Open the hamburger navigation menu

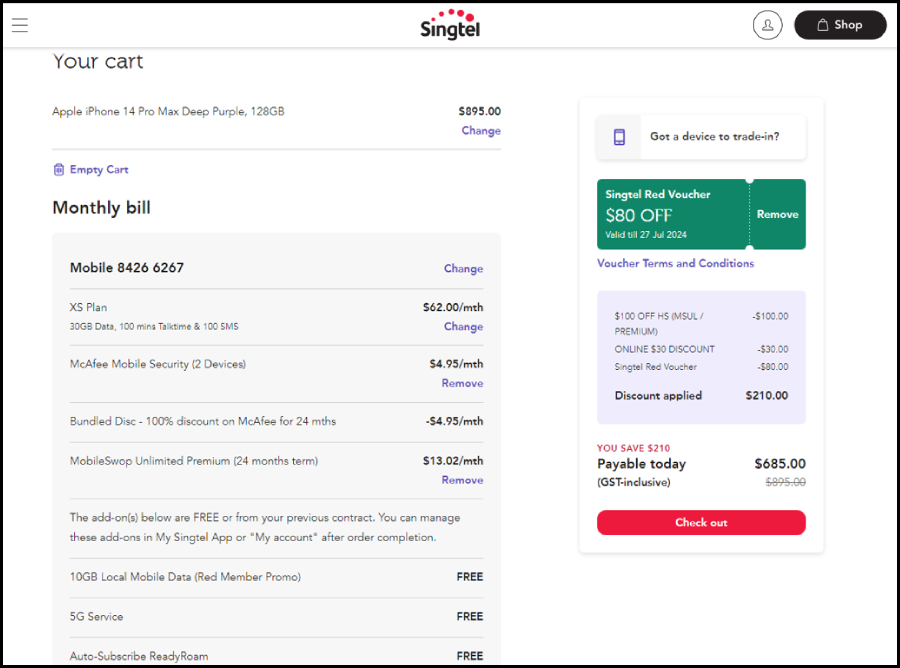(20, 25)
